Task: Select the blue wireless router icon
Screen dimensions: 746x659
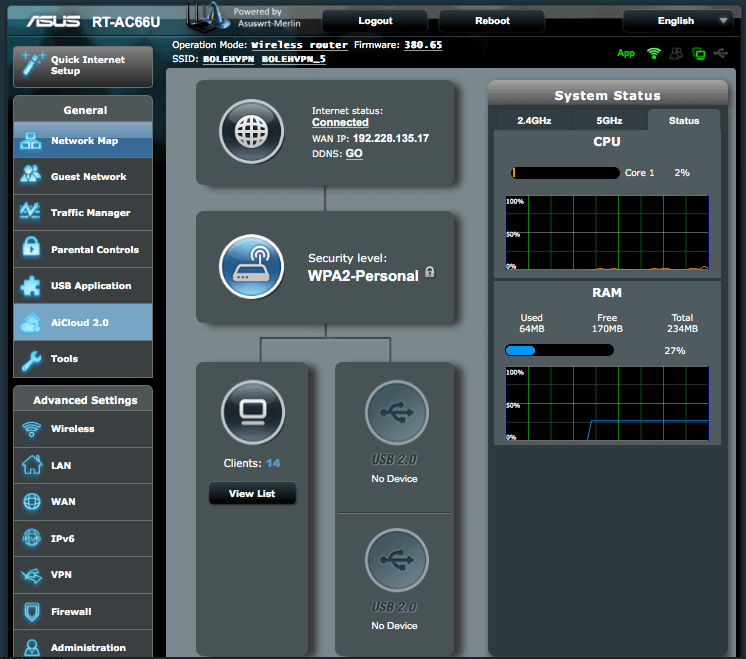Action: point(251,266)
